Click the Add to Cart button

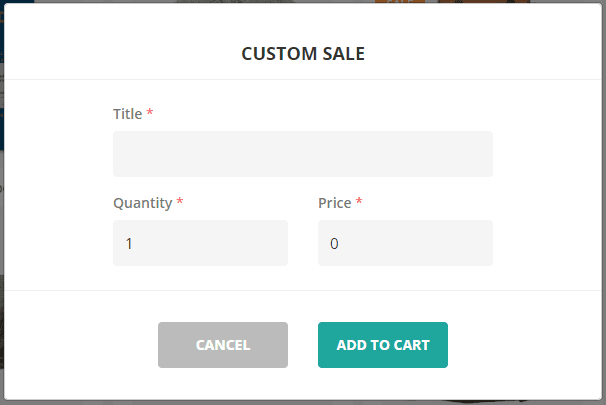coord(383,345)
